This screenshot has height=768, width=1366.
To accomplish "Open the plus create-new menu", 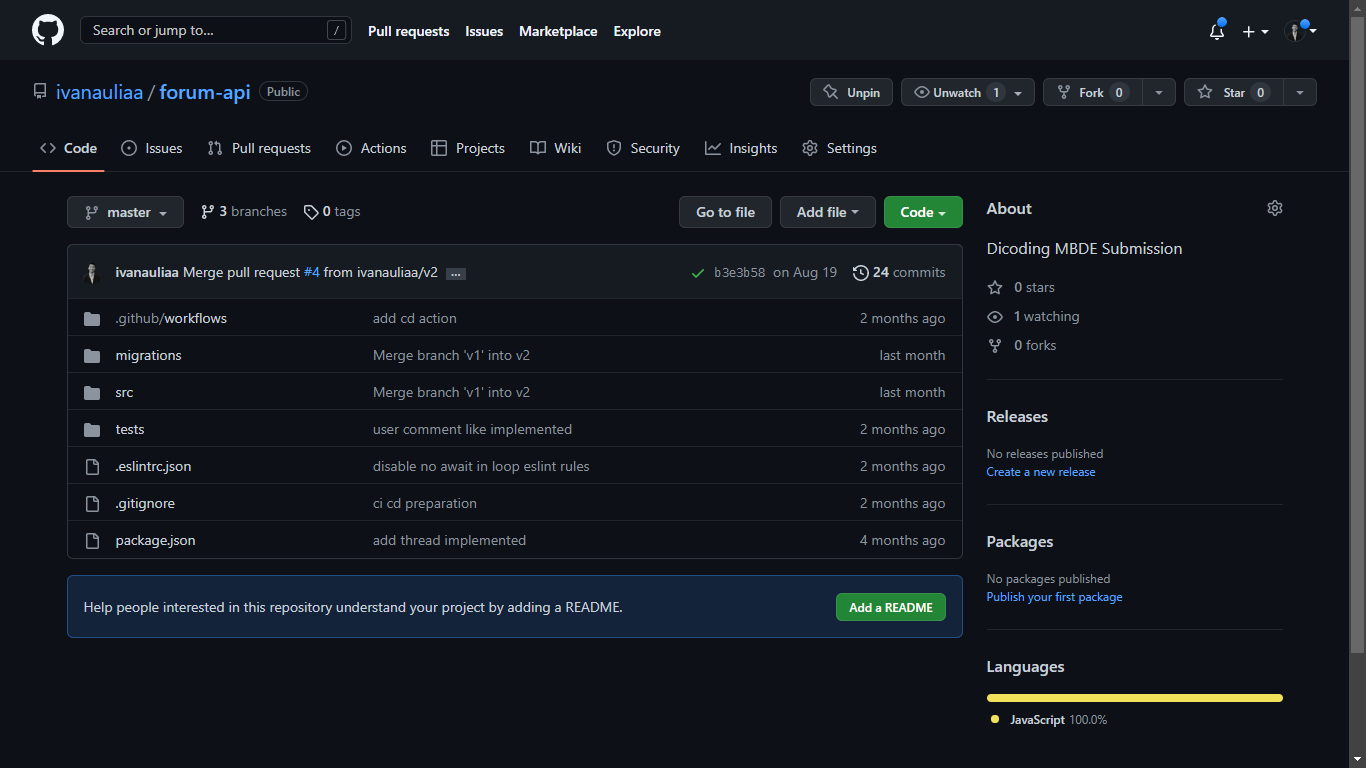I will pos(1255,31).
